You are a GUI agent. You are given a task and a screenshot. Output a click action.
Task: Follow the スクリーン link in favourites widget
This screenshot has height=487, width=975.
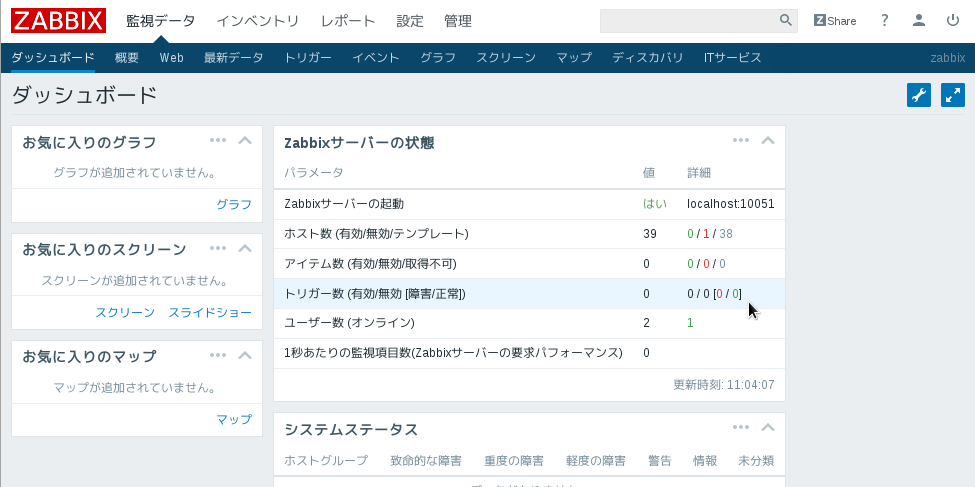point(125,312)
